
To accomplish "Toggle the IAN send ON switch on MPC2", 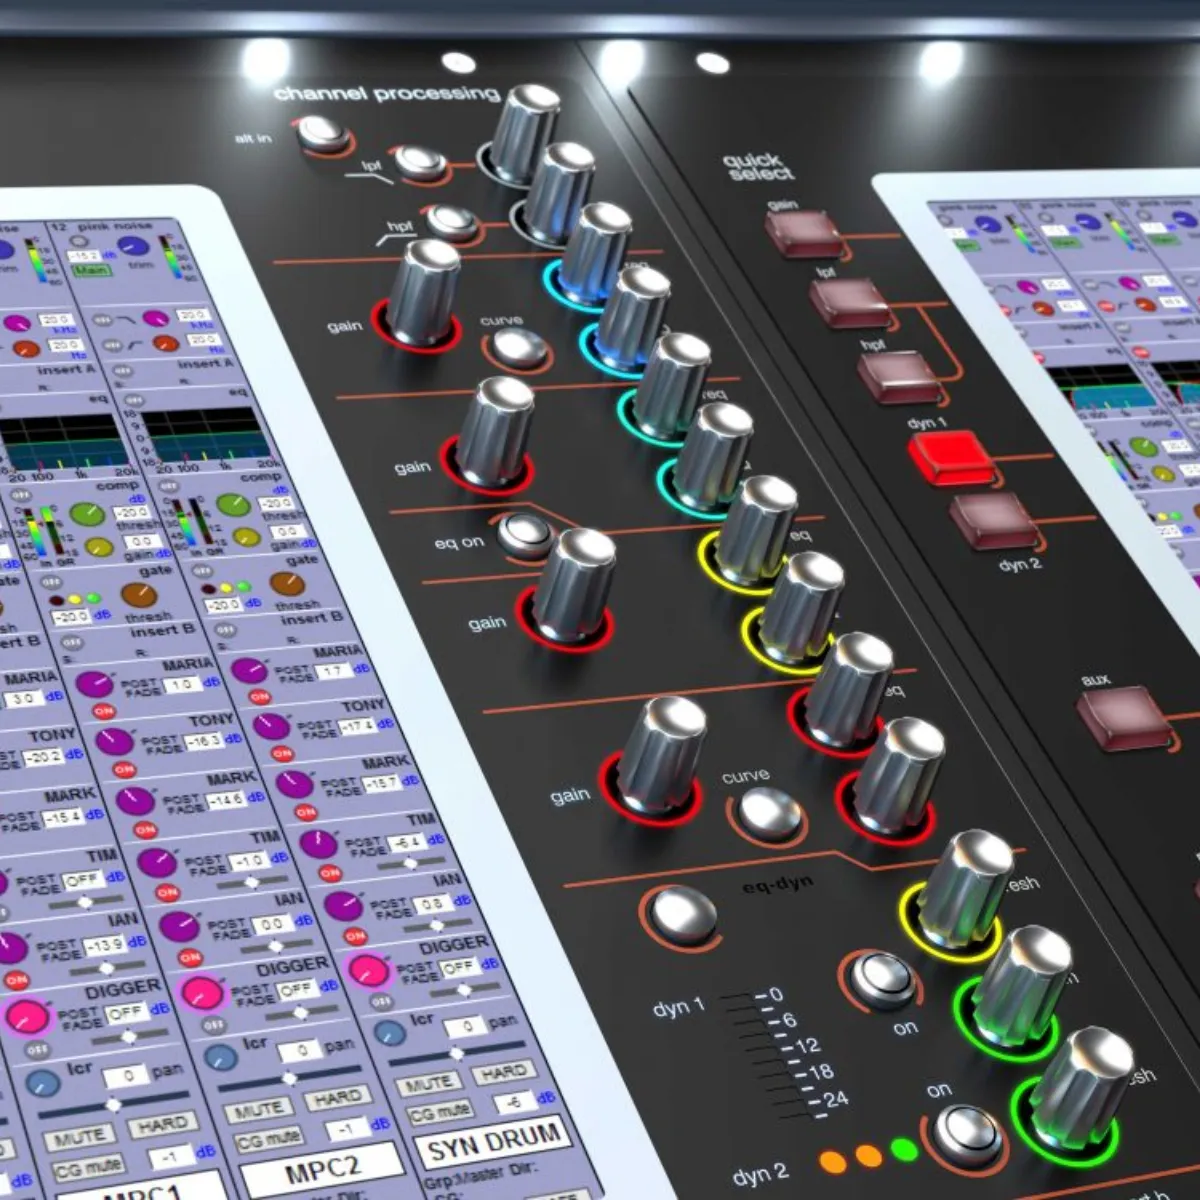I will 190,958.
